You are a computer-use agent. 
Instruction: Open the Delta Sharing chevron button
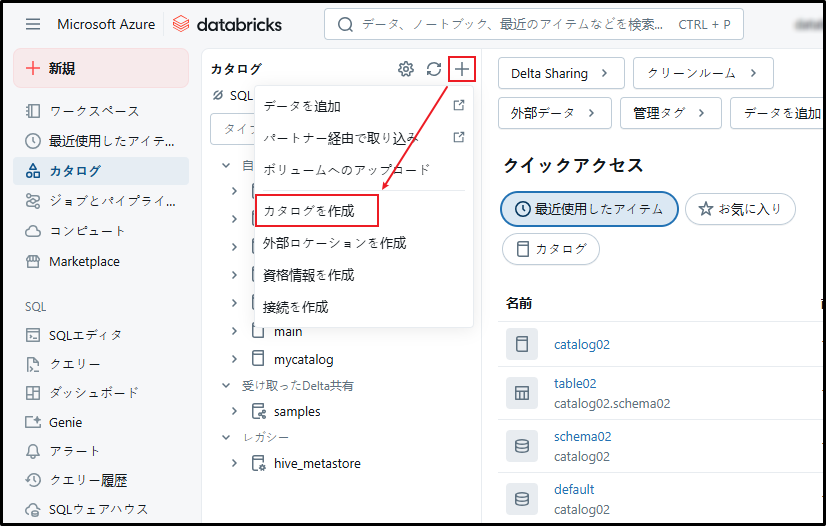[x=561, y=73]
